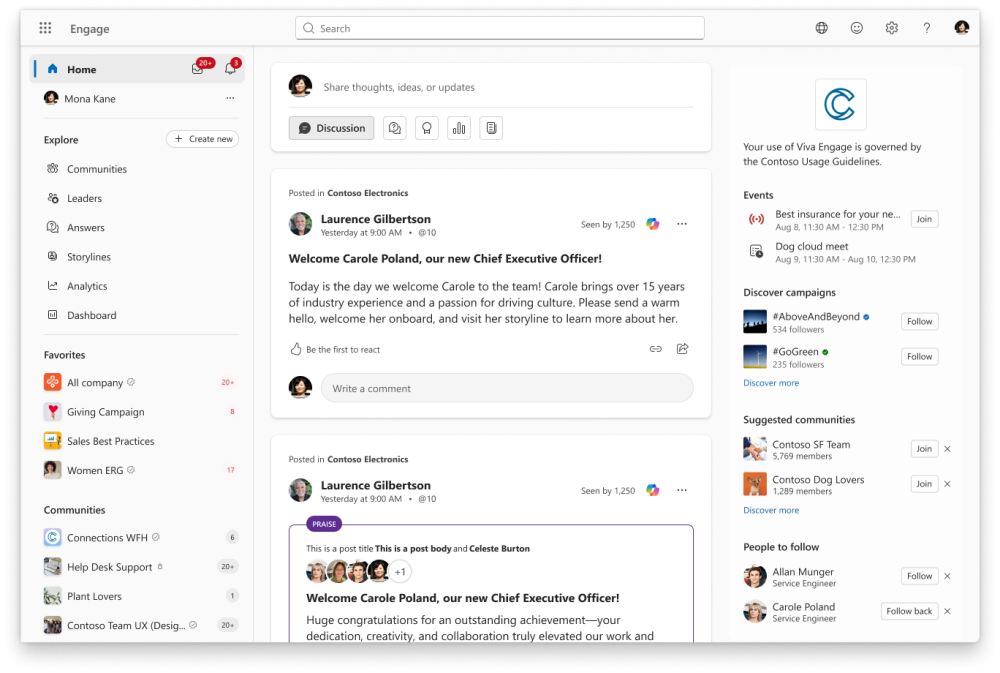Follow Allan Munger
1000x673 pixels.
click(x=920, y=576)
